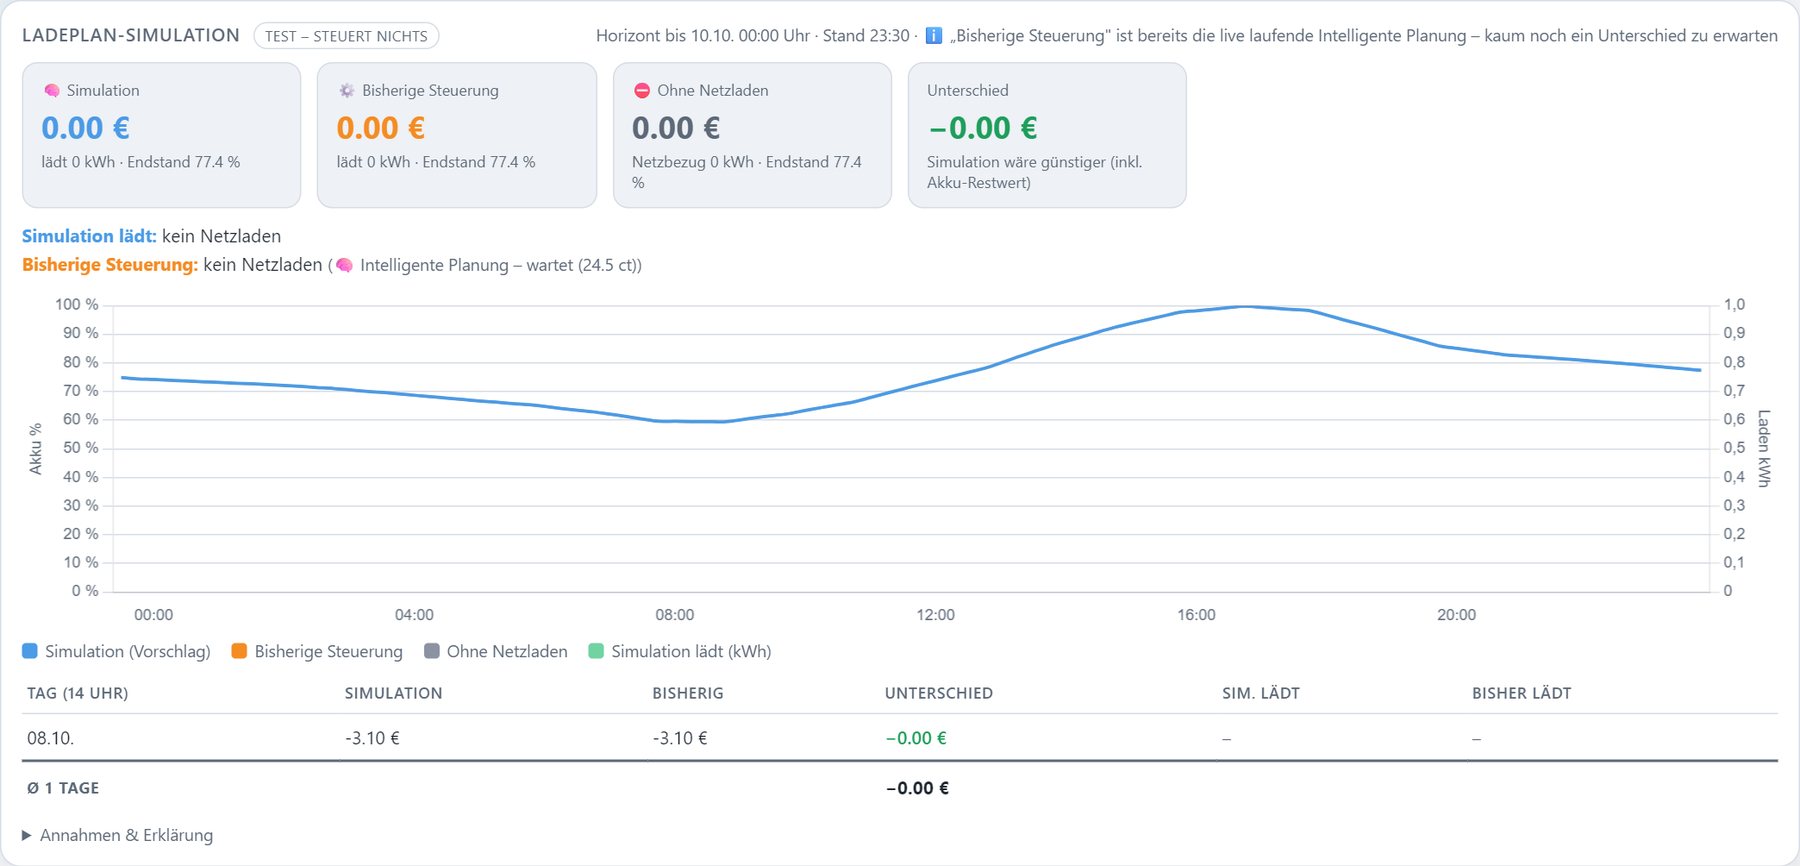This screenshot has width=1800, height=866.
Task: Click the brain icon on the Simulation card
Action: (x=52, y=91)
